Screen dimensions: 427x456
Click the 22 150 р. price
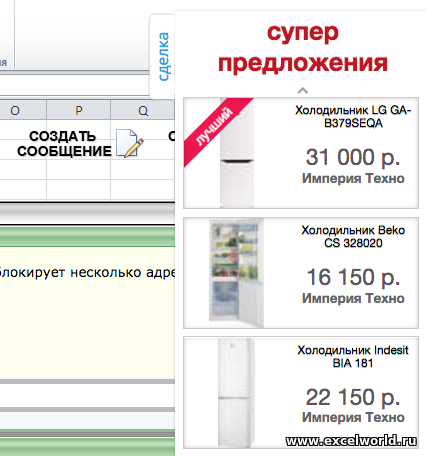(x=353, y=397)
